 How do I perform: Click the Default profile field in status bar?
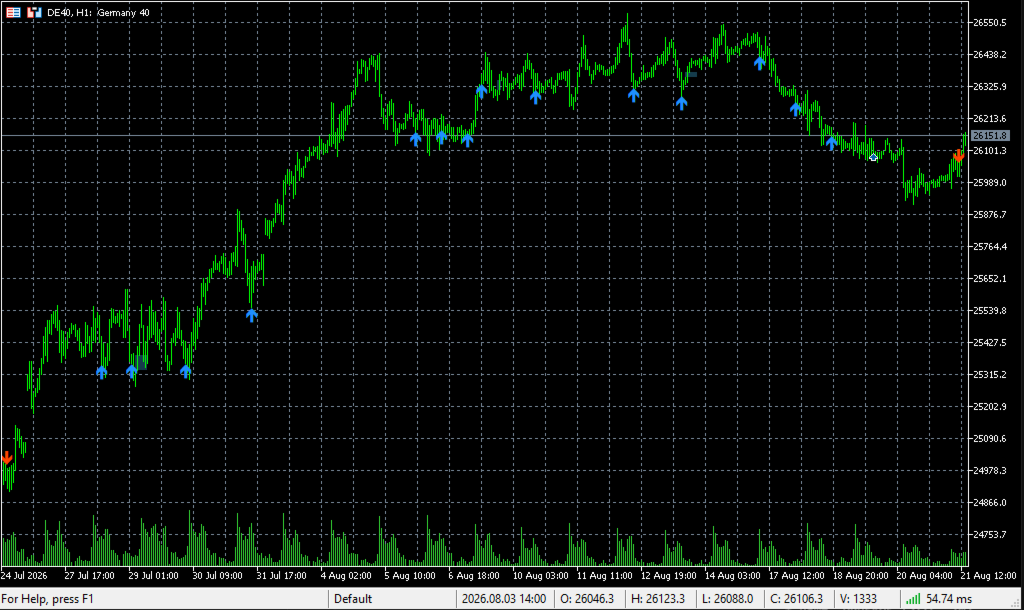(x=392, y=599)
